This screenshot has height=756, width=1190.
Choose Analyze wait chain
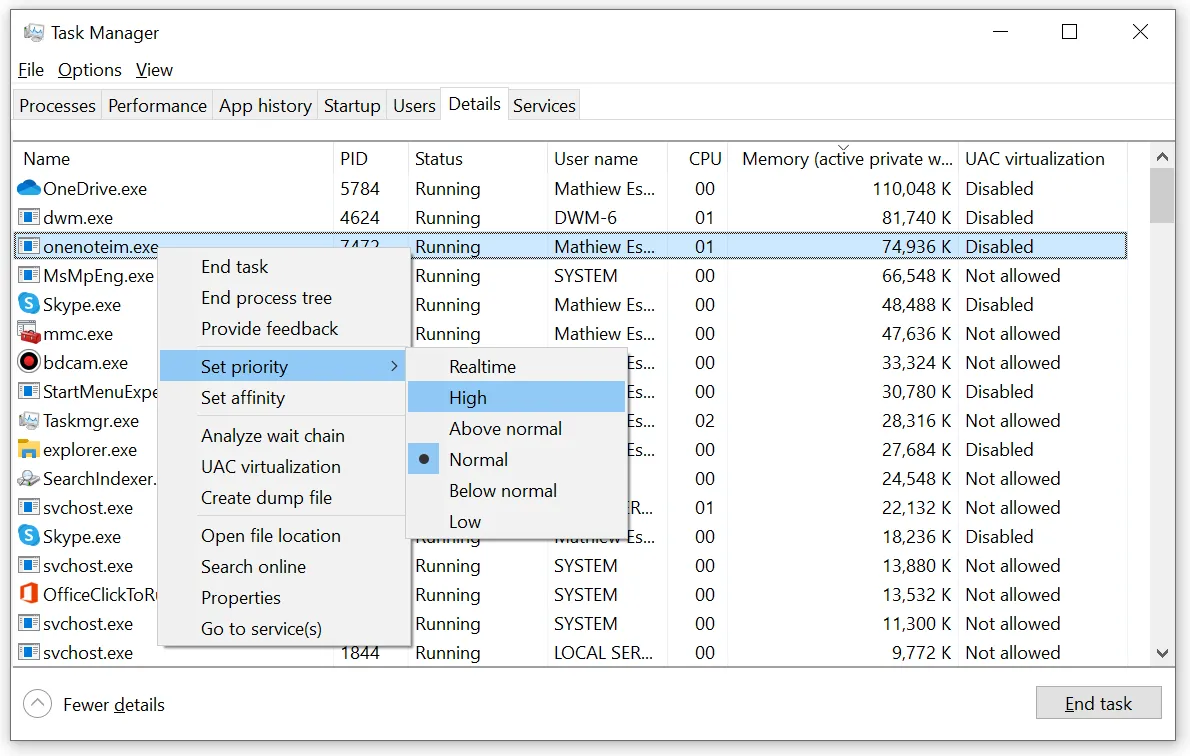282,436
